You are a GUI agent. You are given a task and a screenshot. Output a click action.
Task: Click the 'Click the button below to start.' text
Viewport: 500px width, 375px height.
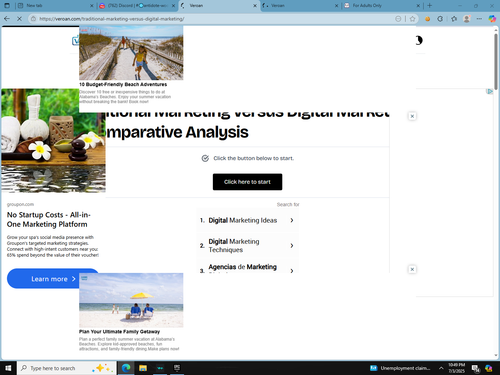click(253, 158)
